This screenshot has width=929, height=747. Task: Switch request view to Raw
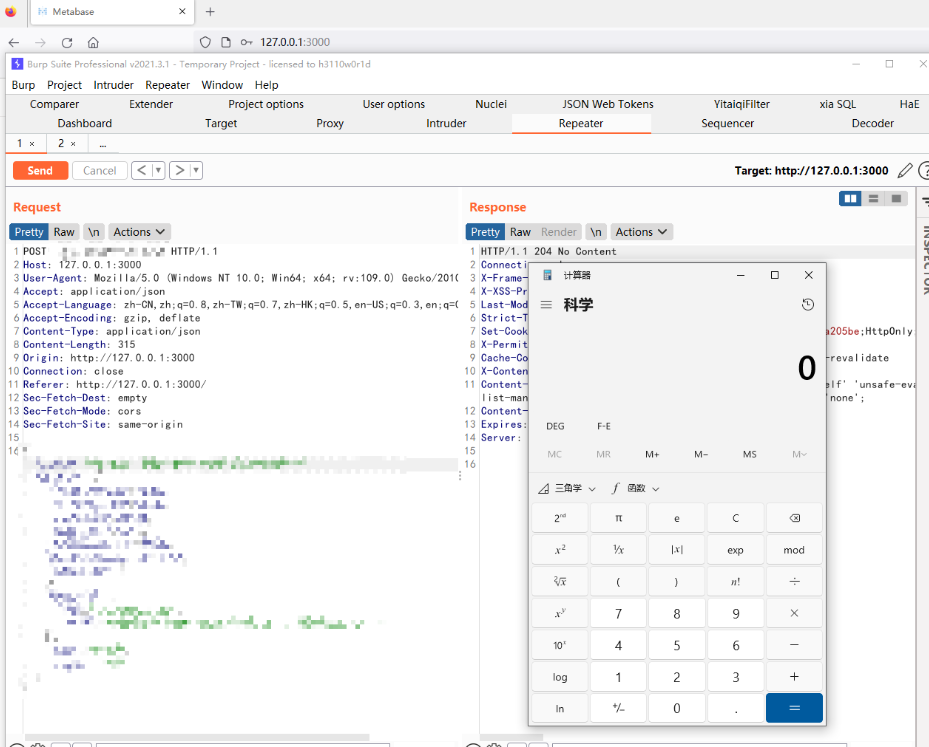pyautogui.click(x=64, y=232)
